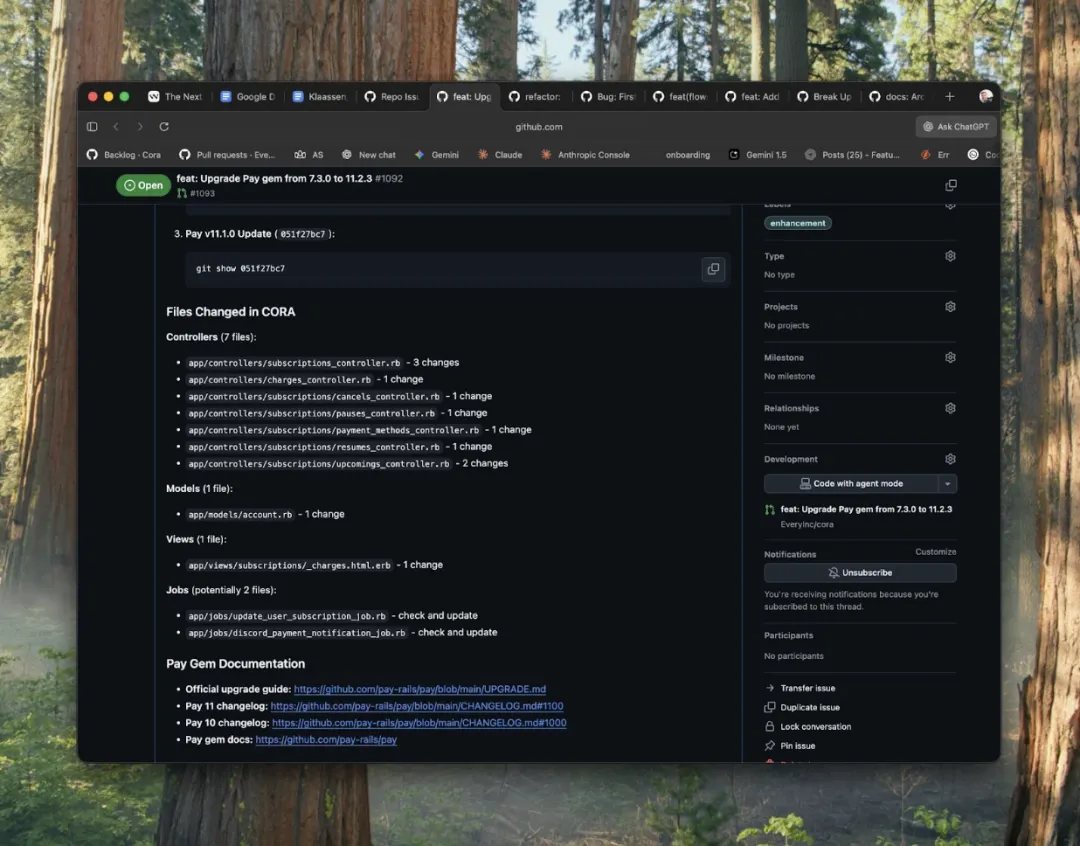Open the Claude bookmark
Image resolution: width=1080 pixels, height=846 pixels.
(x=501, y=155)
